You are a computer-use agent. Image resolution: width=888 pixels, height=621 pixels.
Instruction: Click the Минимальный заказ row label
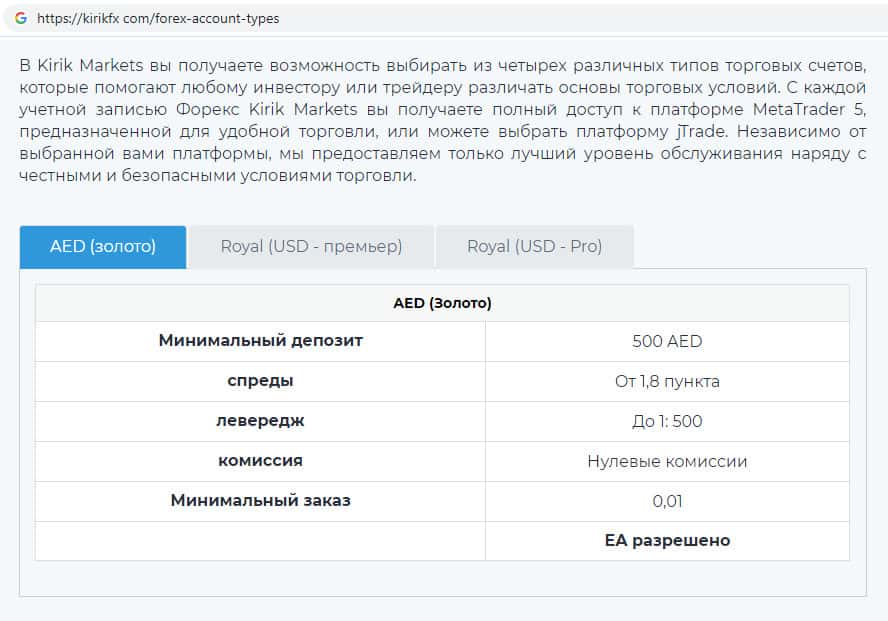point(260,500)
